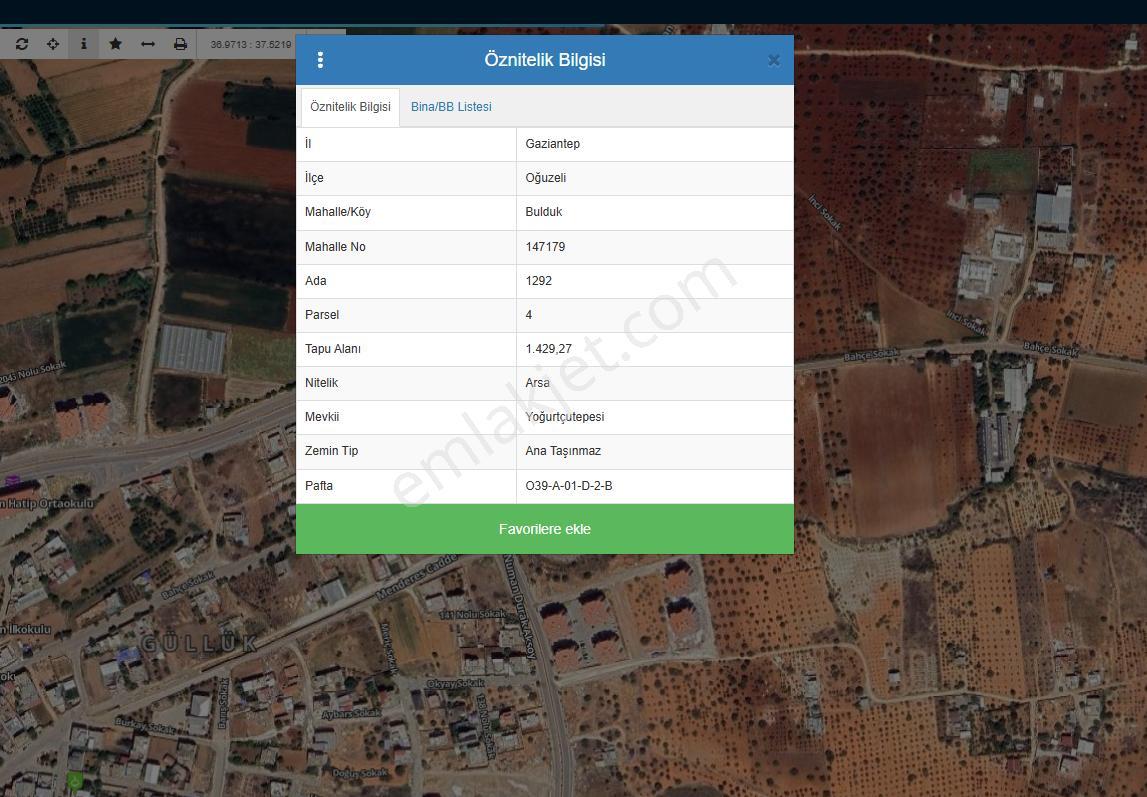Select the measure distance arrow tool
1147x797 pixels.
click(x=148, y=44)
